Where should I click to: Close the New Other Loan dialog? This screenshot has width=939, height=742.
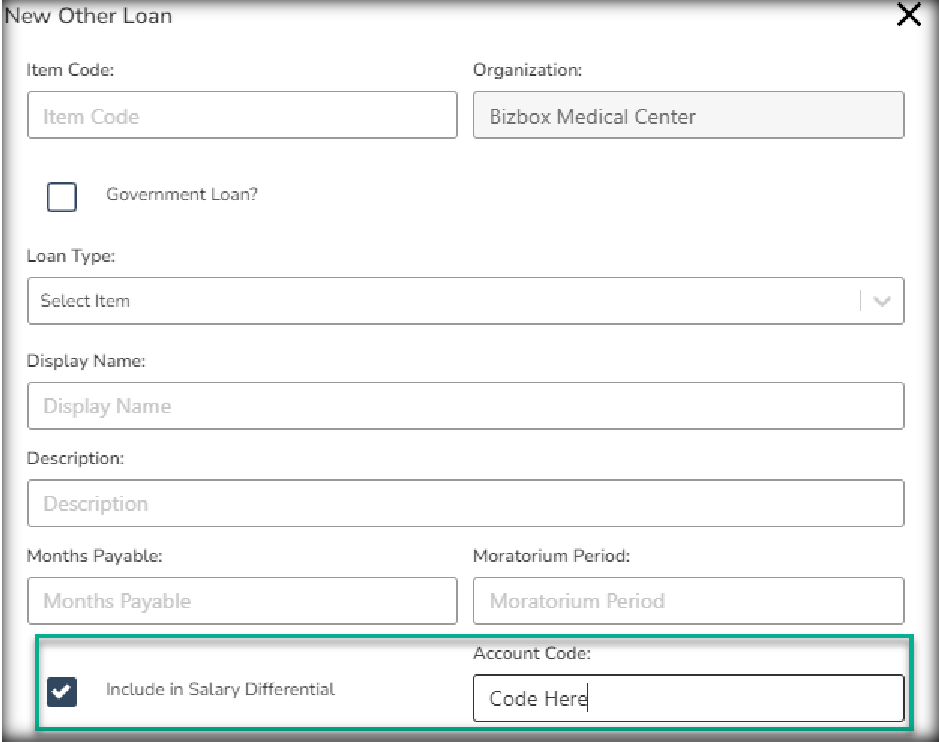pos(908,16)
